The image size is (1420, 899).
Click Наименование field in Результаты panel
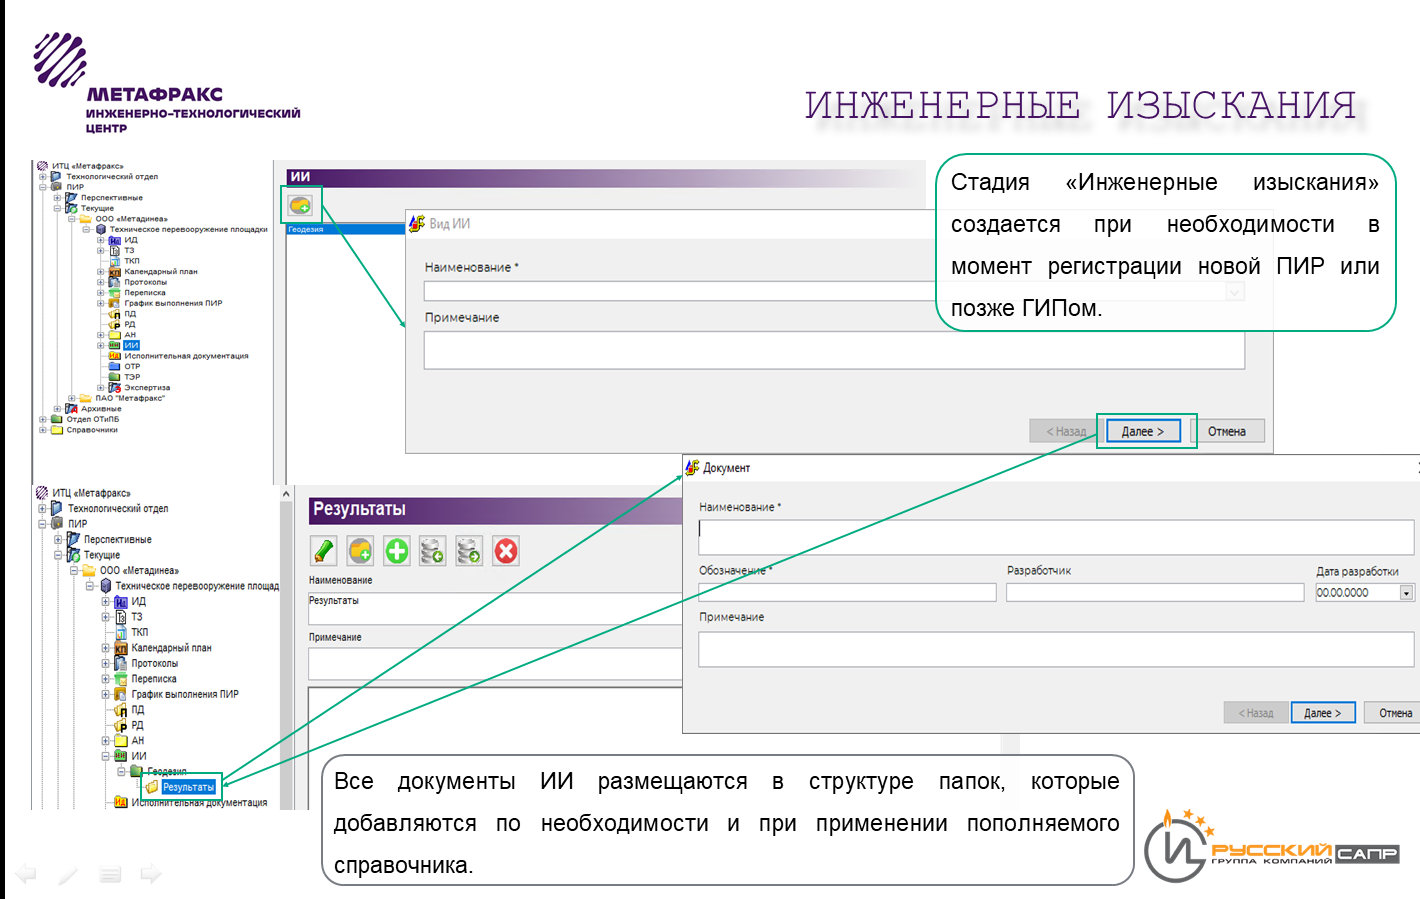coord(496,608)
